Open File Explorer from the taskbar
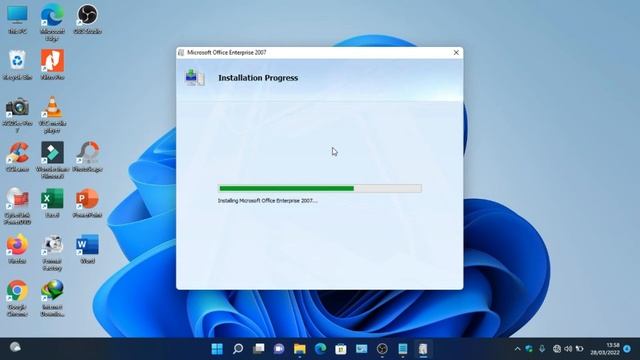This screenshot has height=360, width=640. 300,349
